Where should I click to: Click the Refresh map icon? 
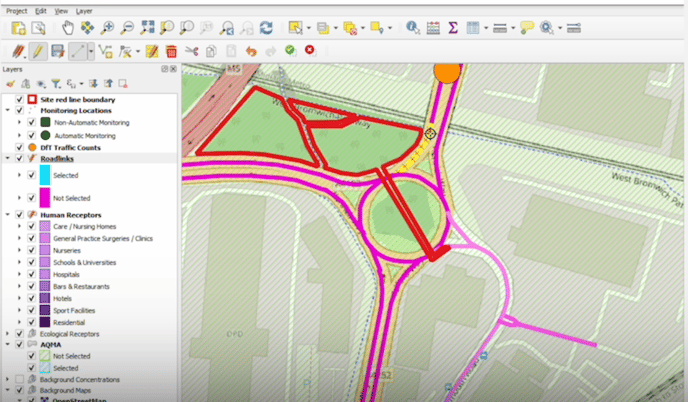[265, 28]
